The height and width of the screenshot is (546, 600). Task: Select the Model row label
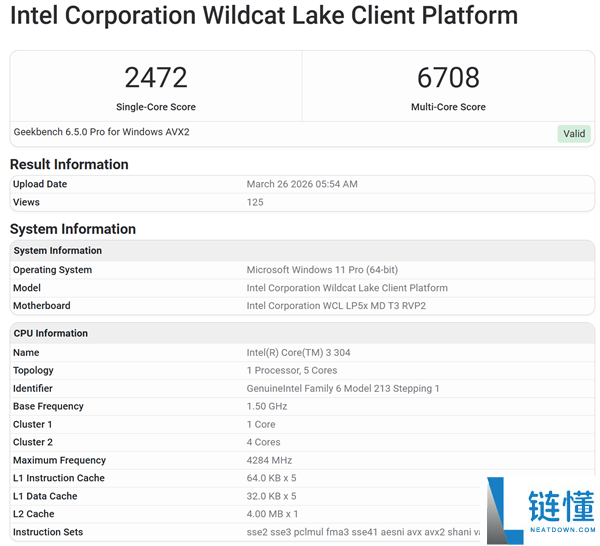point(27,288)
